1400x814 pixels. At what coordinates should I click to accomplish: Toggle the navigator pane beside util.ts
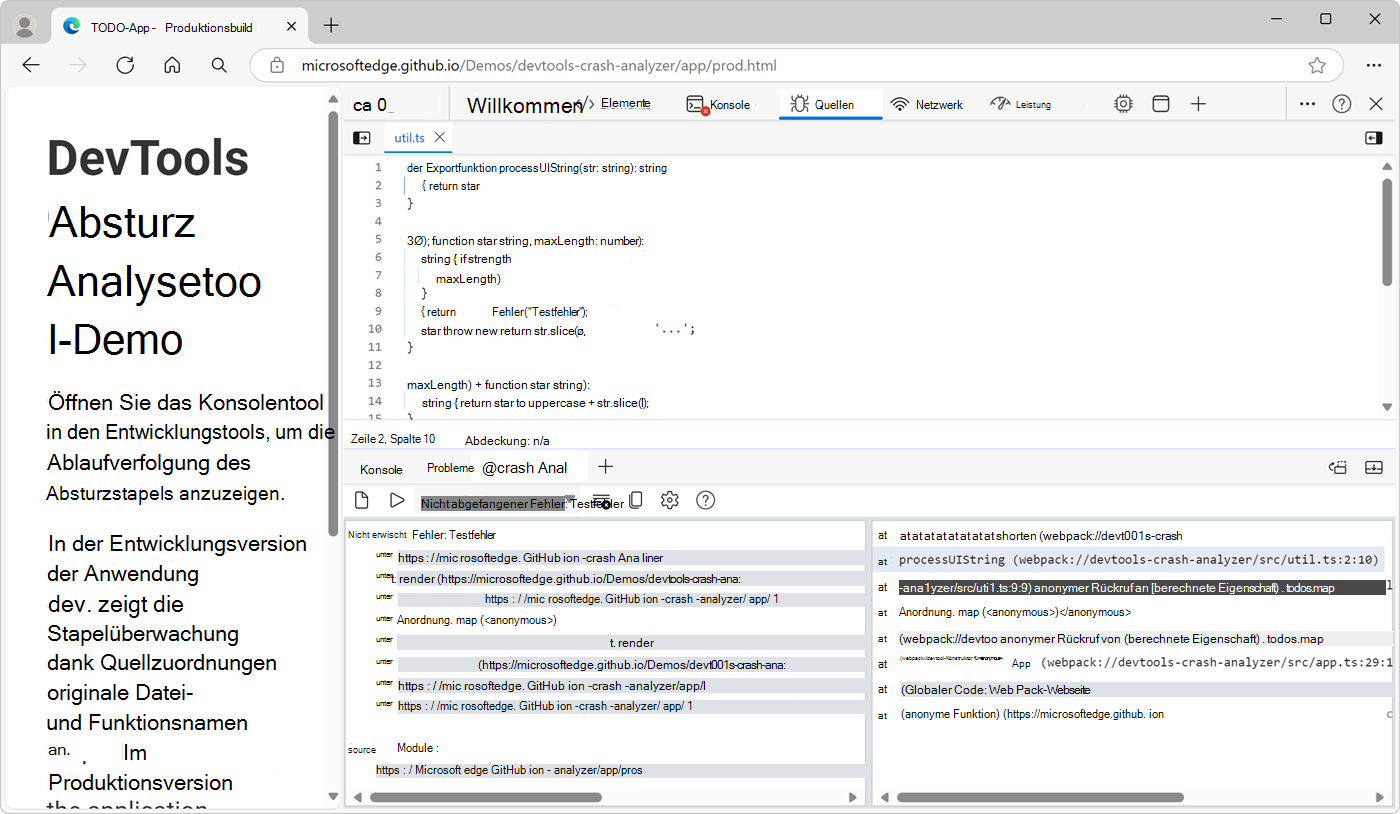pos(361,137)
